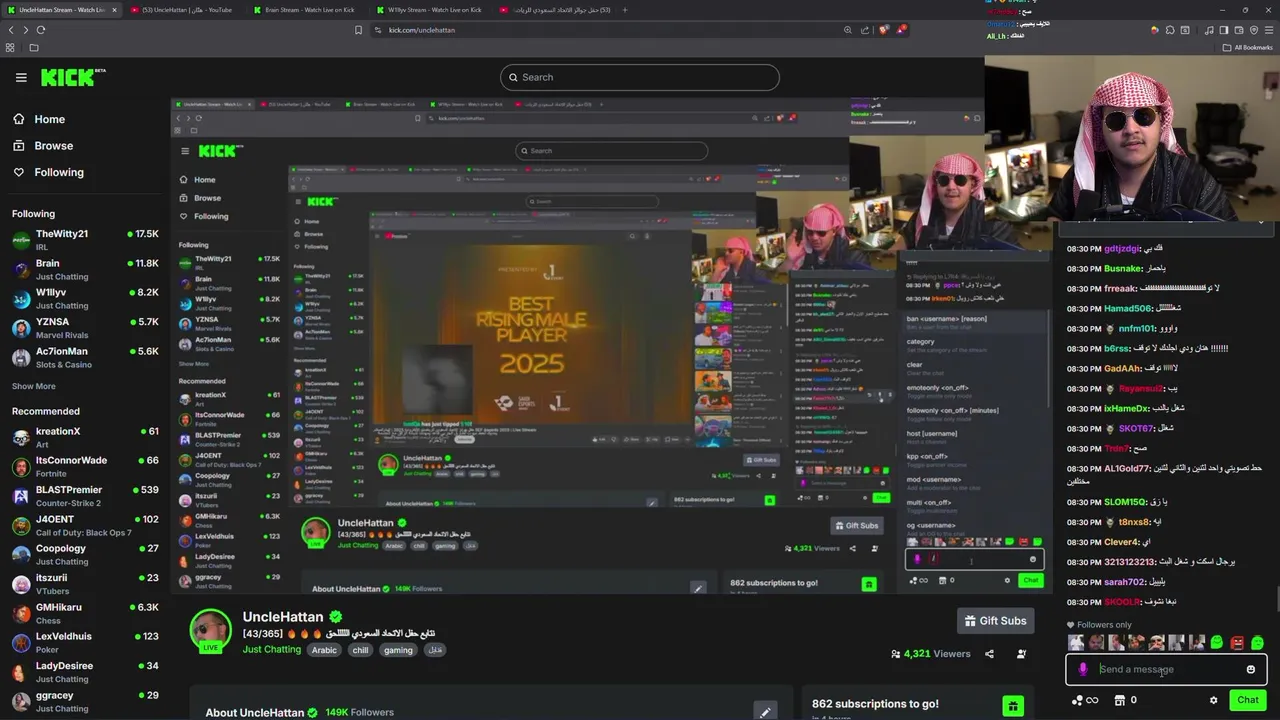Screen dimensions: 1280x720
Task: Open W1llyv followed channel
Action: 84,299
